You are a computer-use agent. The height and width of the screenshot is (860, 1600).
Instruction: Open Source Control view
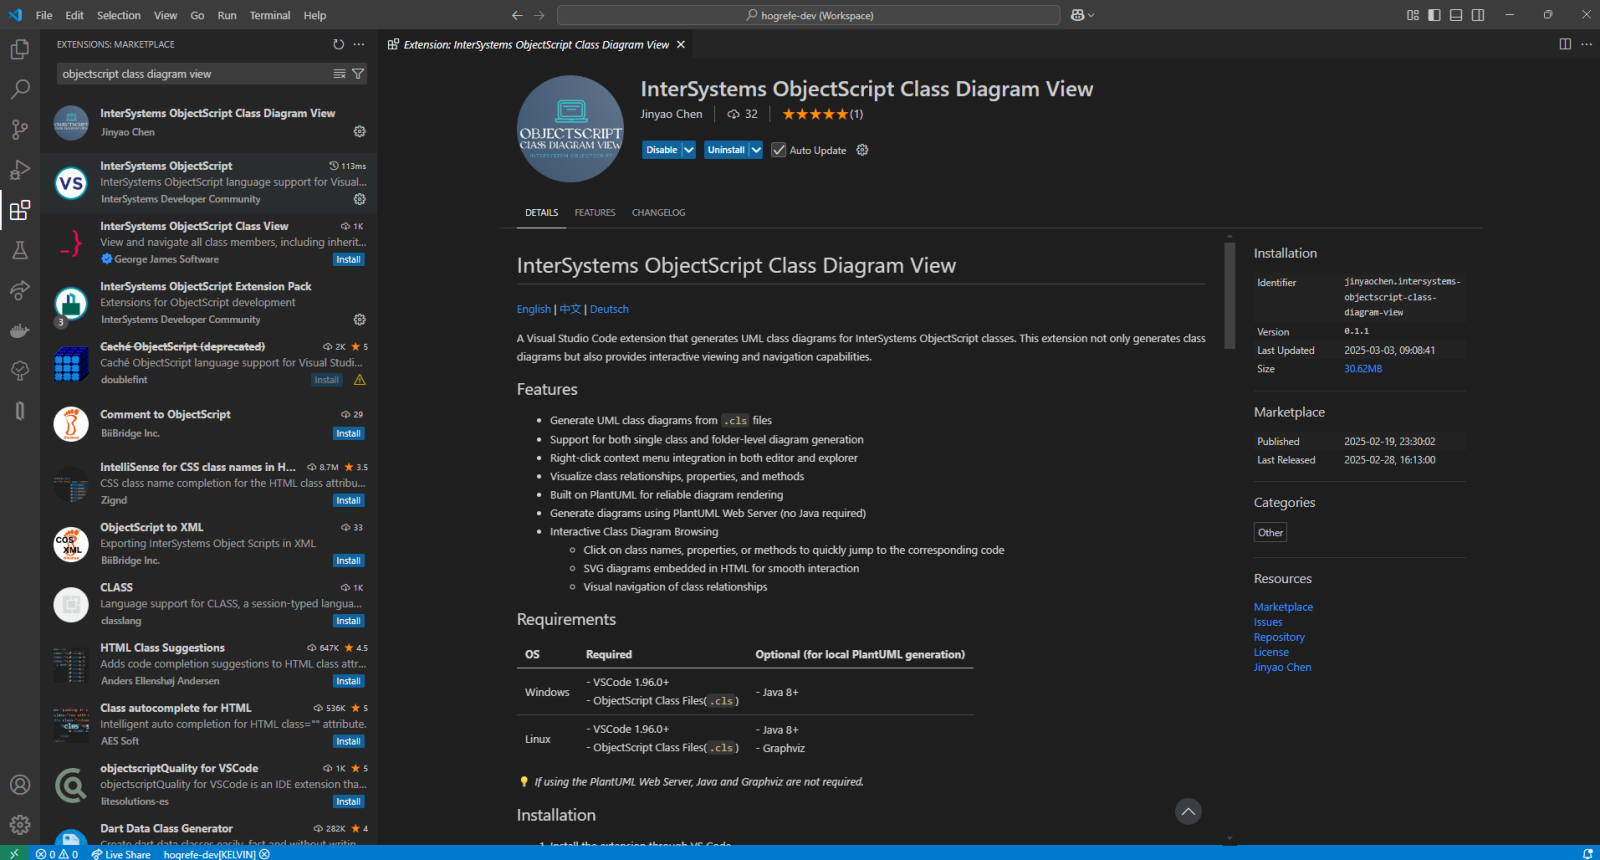[x=20, y=130]
